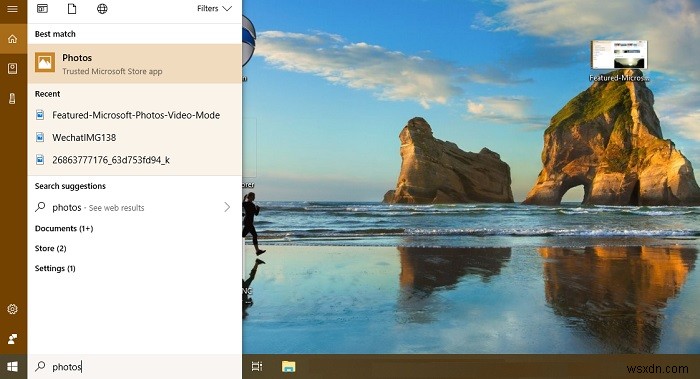Viewport: 700px width, 379px height.
Task: Click the magnifier icon beside photos suggestion
Action: [x=40, y=207]
